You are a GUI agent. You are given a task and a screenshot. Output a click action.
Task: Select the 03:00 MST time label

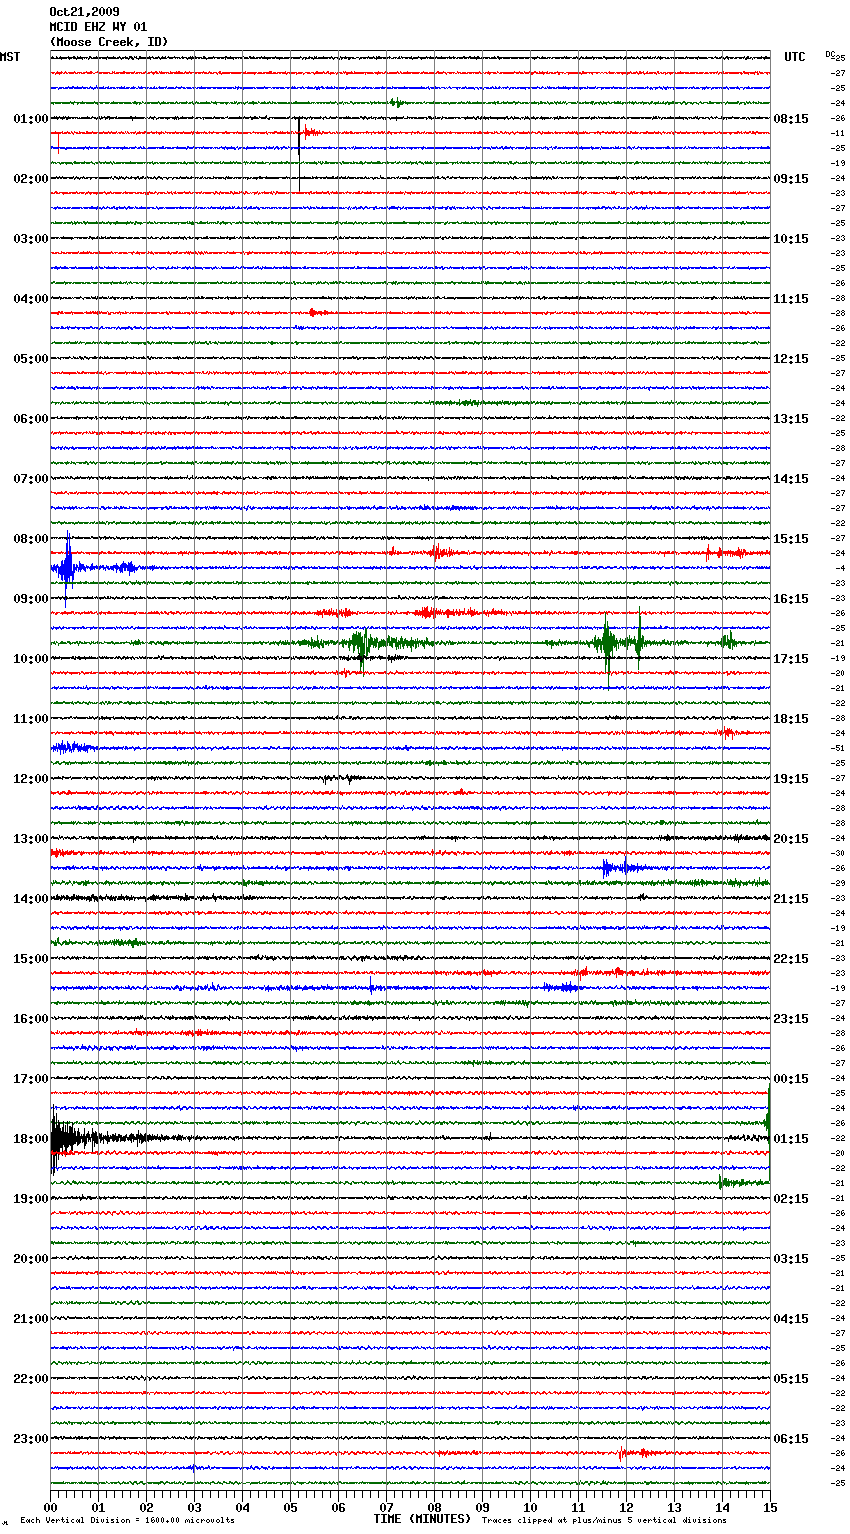pyautogui.click(x=31, y=239)
